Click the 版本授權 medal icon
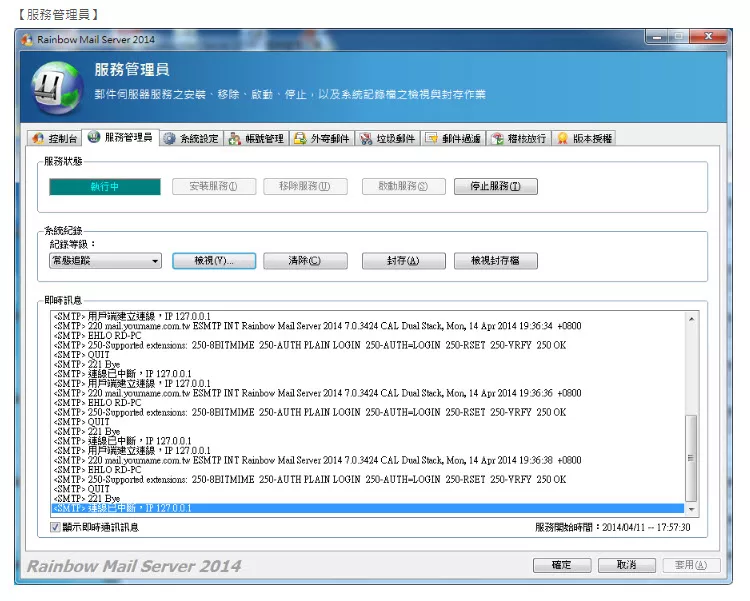Viewport: 750px width, 601px height. [x=563, y=139]
